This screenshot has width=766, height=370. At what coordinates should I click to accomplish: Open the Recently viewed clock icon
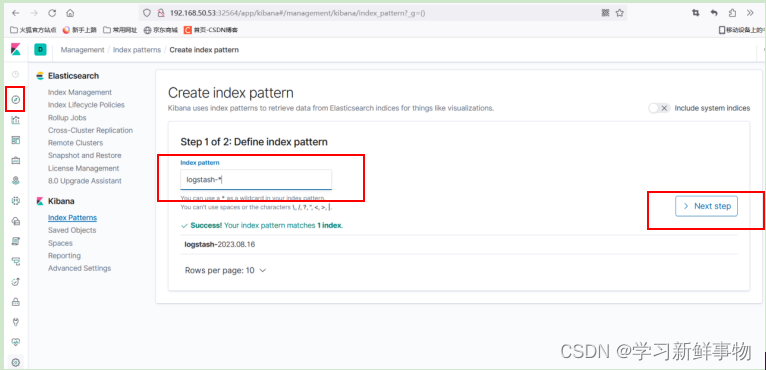[x=16, y=74]
